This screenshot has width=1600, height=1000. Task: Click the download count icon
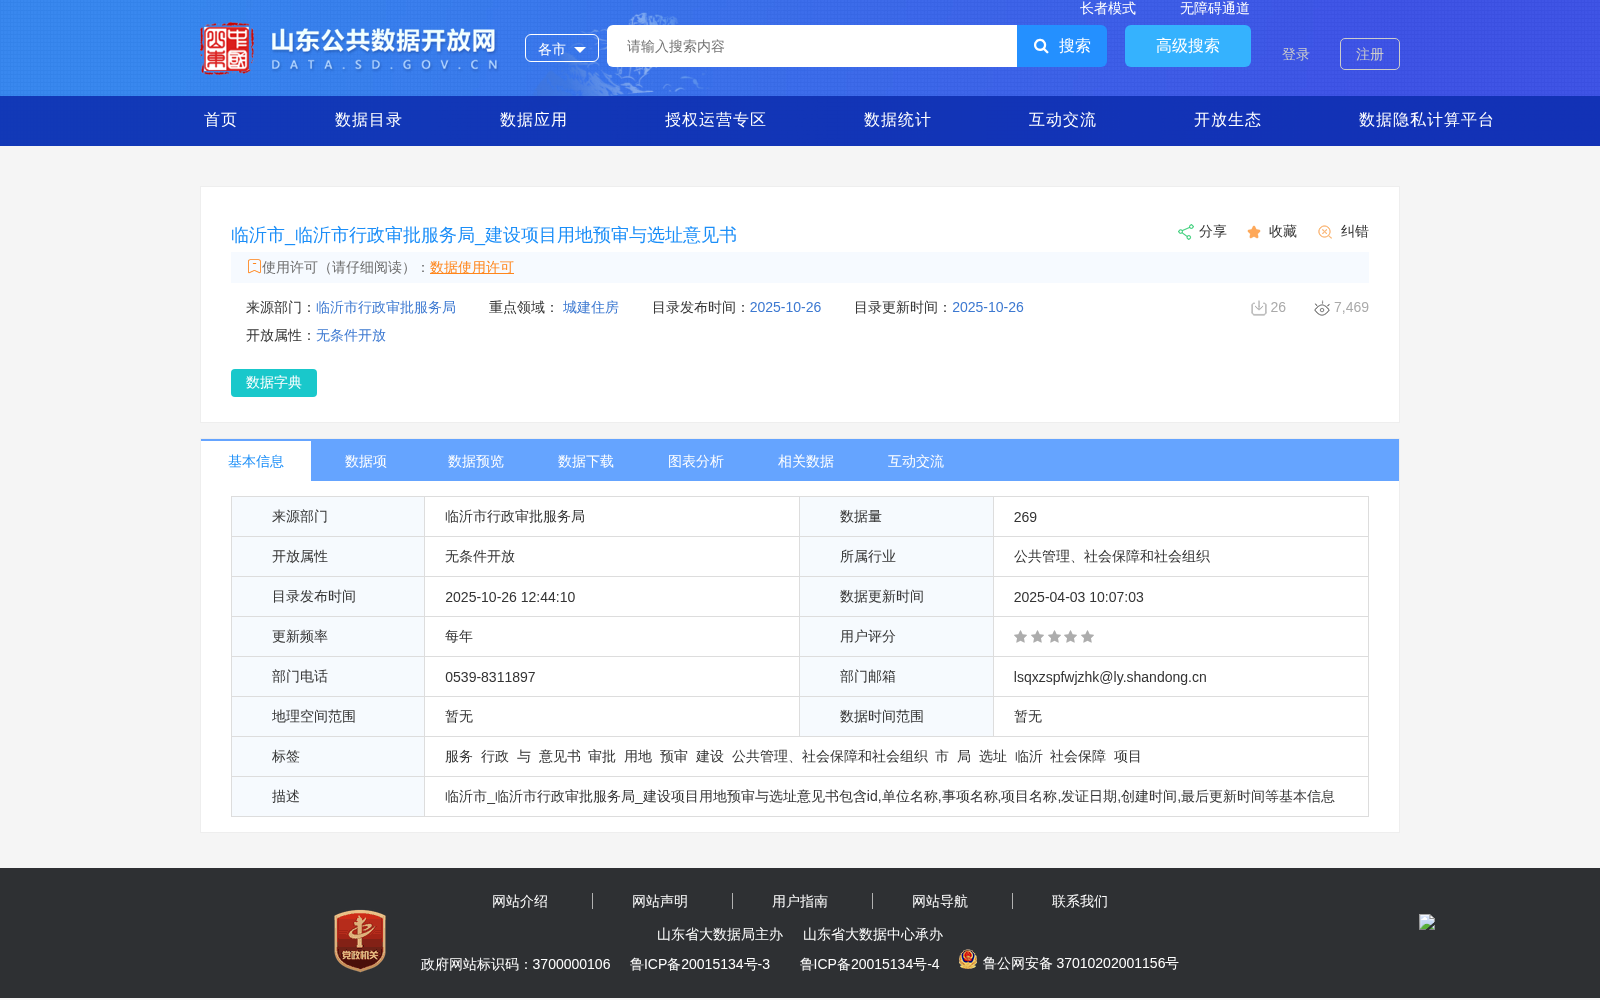(1259, 308)
